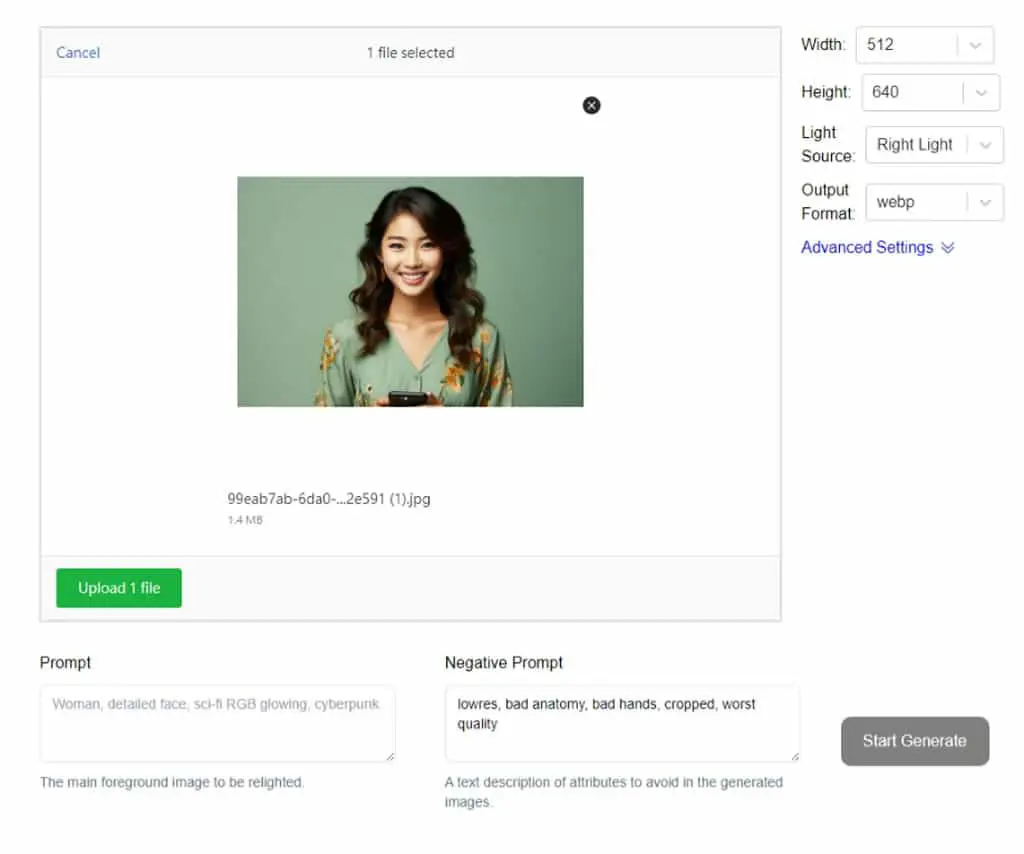Focus the Prompt text area
Screen dimensions: 1024x854
tap(217, 723)
